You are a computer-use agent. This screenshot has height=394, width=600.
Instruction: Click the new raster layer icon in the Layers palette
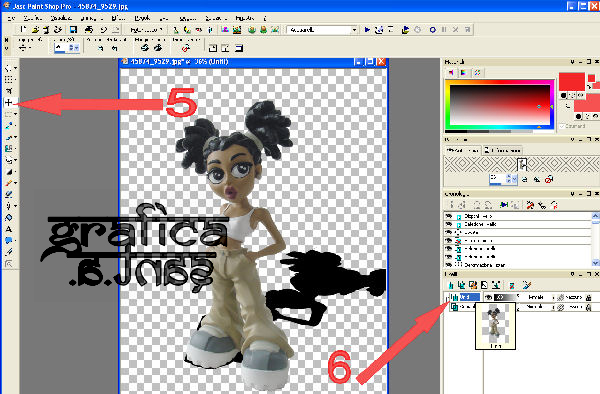[451, 285]
